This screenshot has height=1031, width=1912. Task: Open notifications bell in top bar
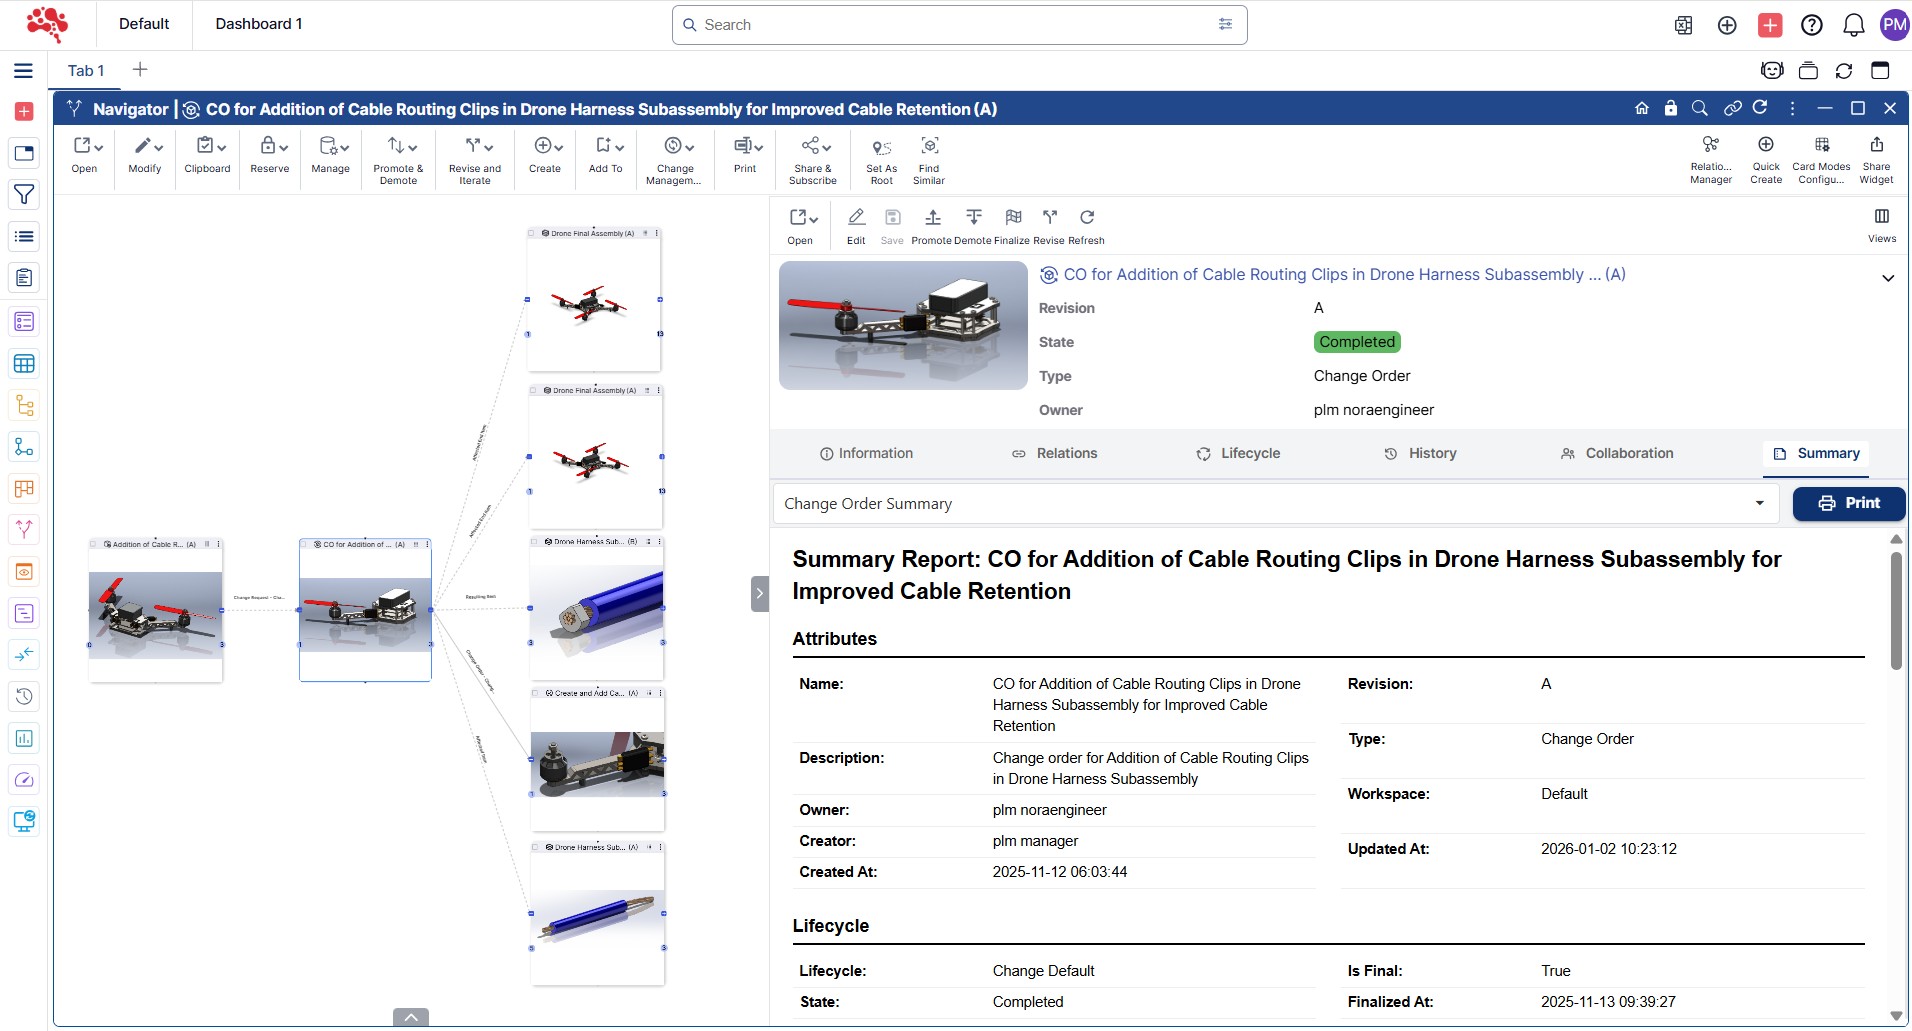[1853, 25]
